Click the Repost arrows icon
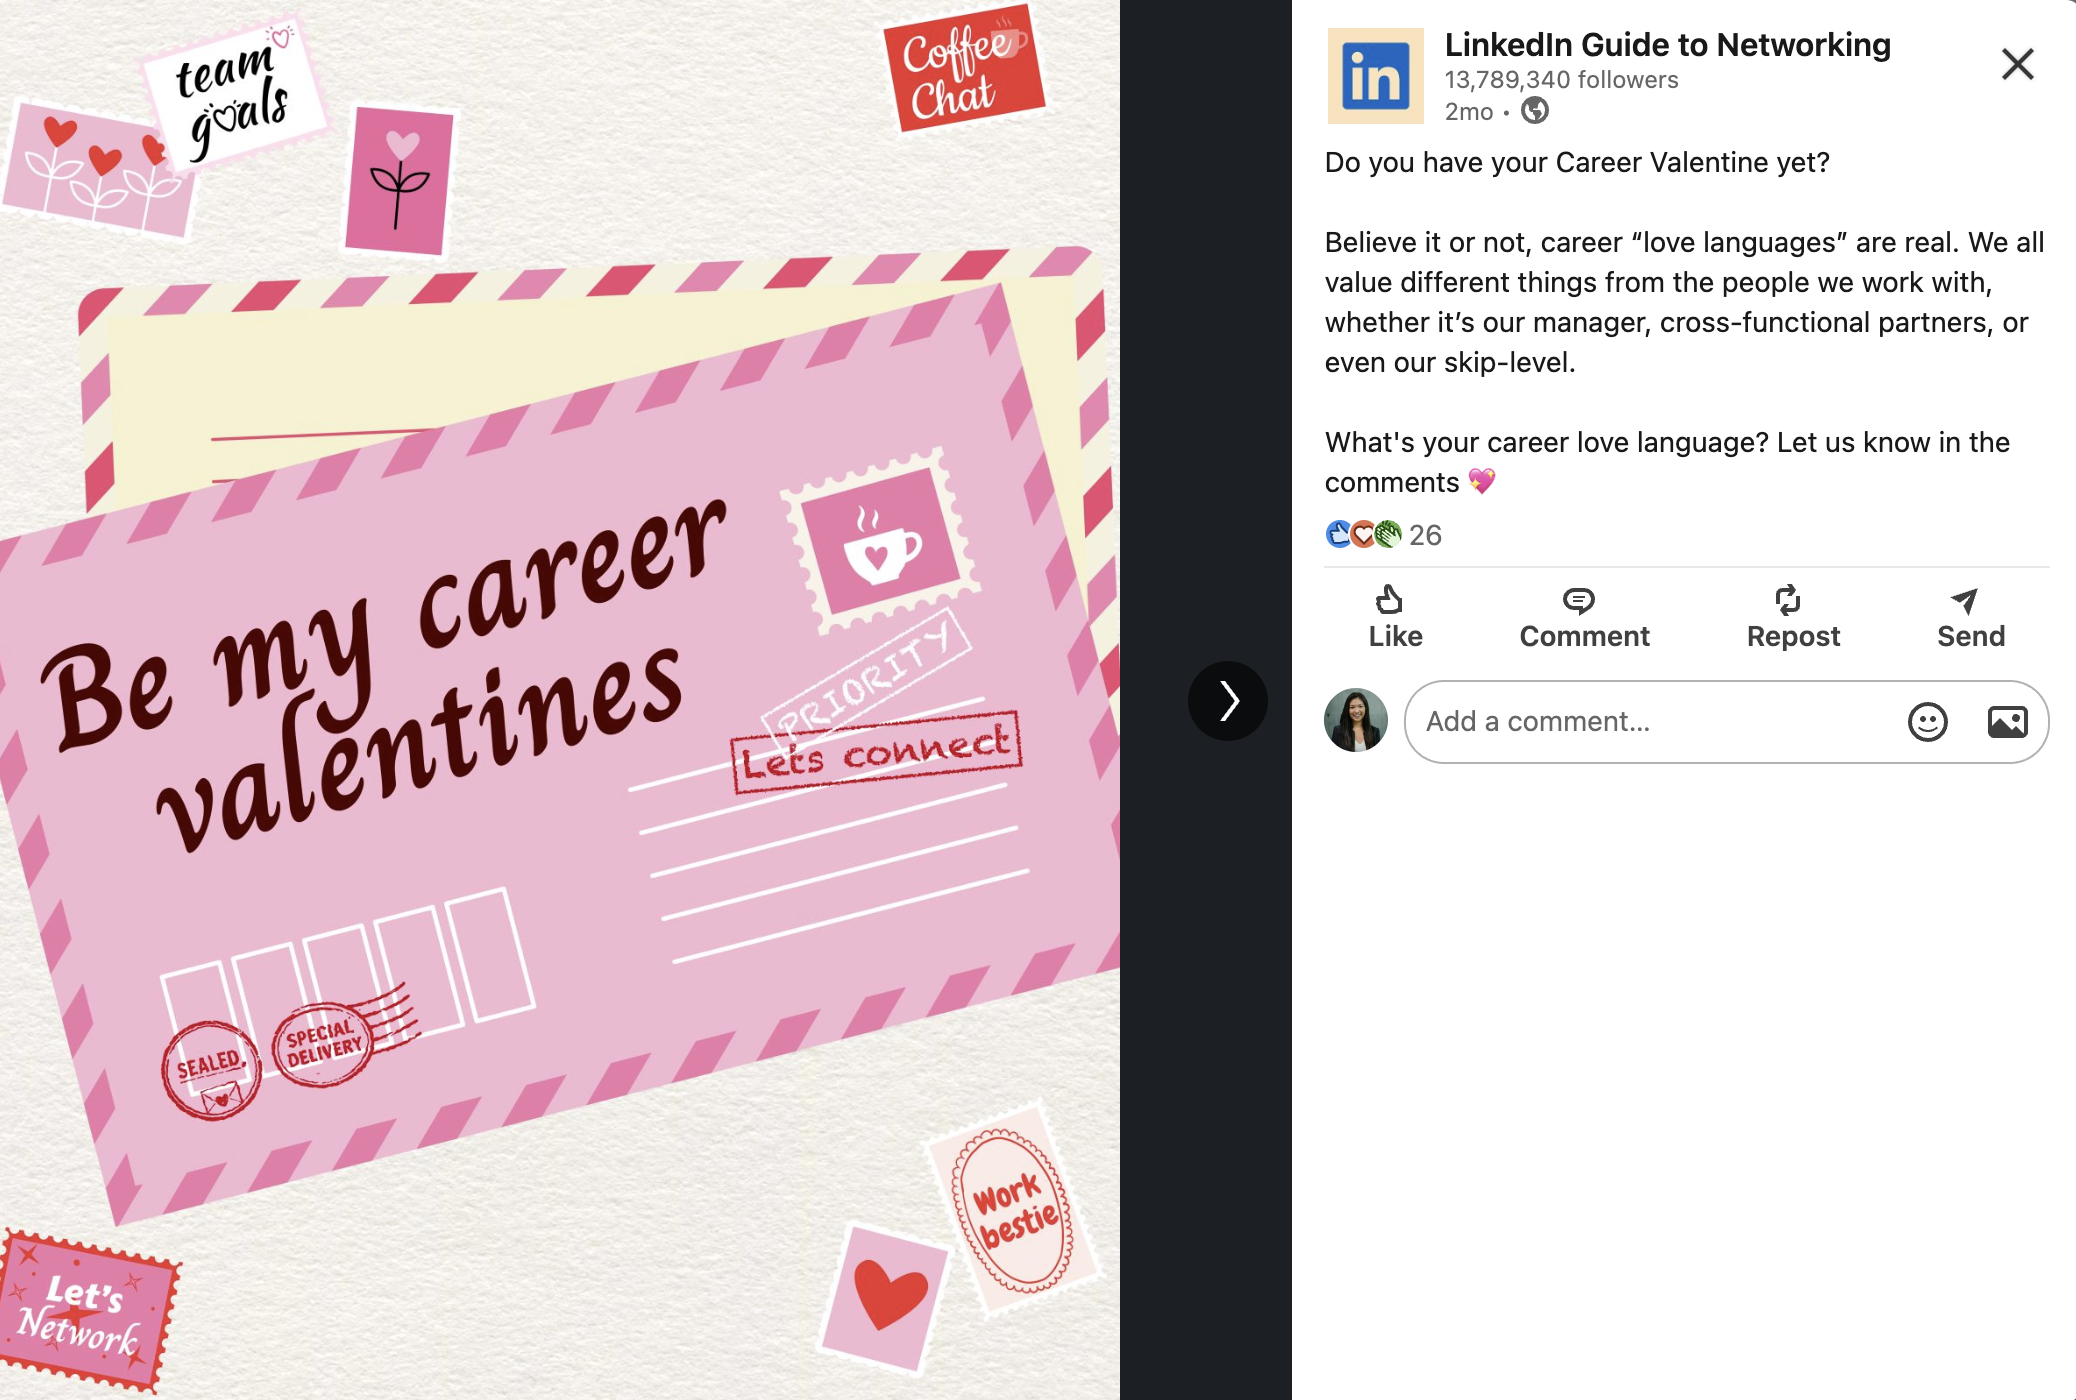 tap(1787, 599)
